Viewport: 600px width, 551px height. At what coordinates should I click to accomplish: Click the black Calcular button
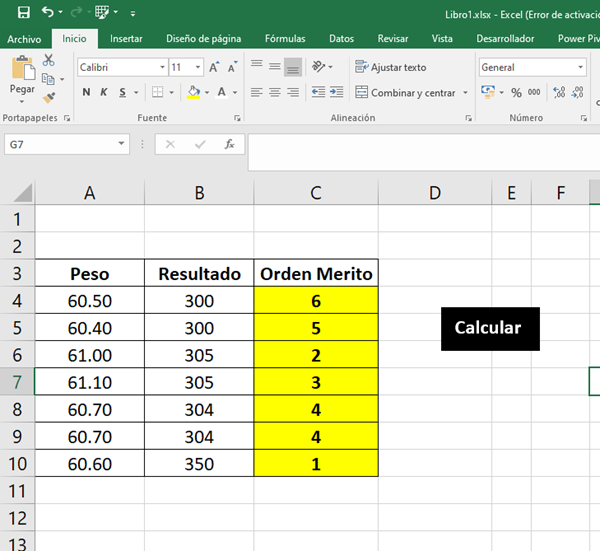[490, 329]
